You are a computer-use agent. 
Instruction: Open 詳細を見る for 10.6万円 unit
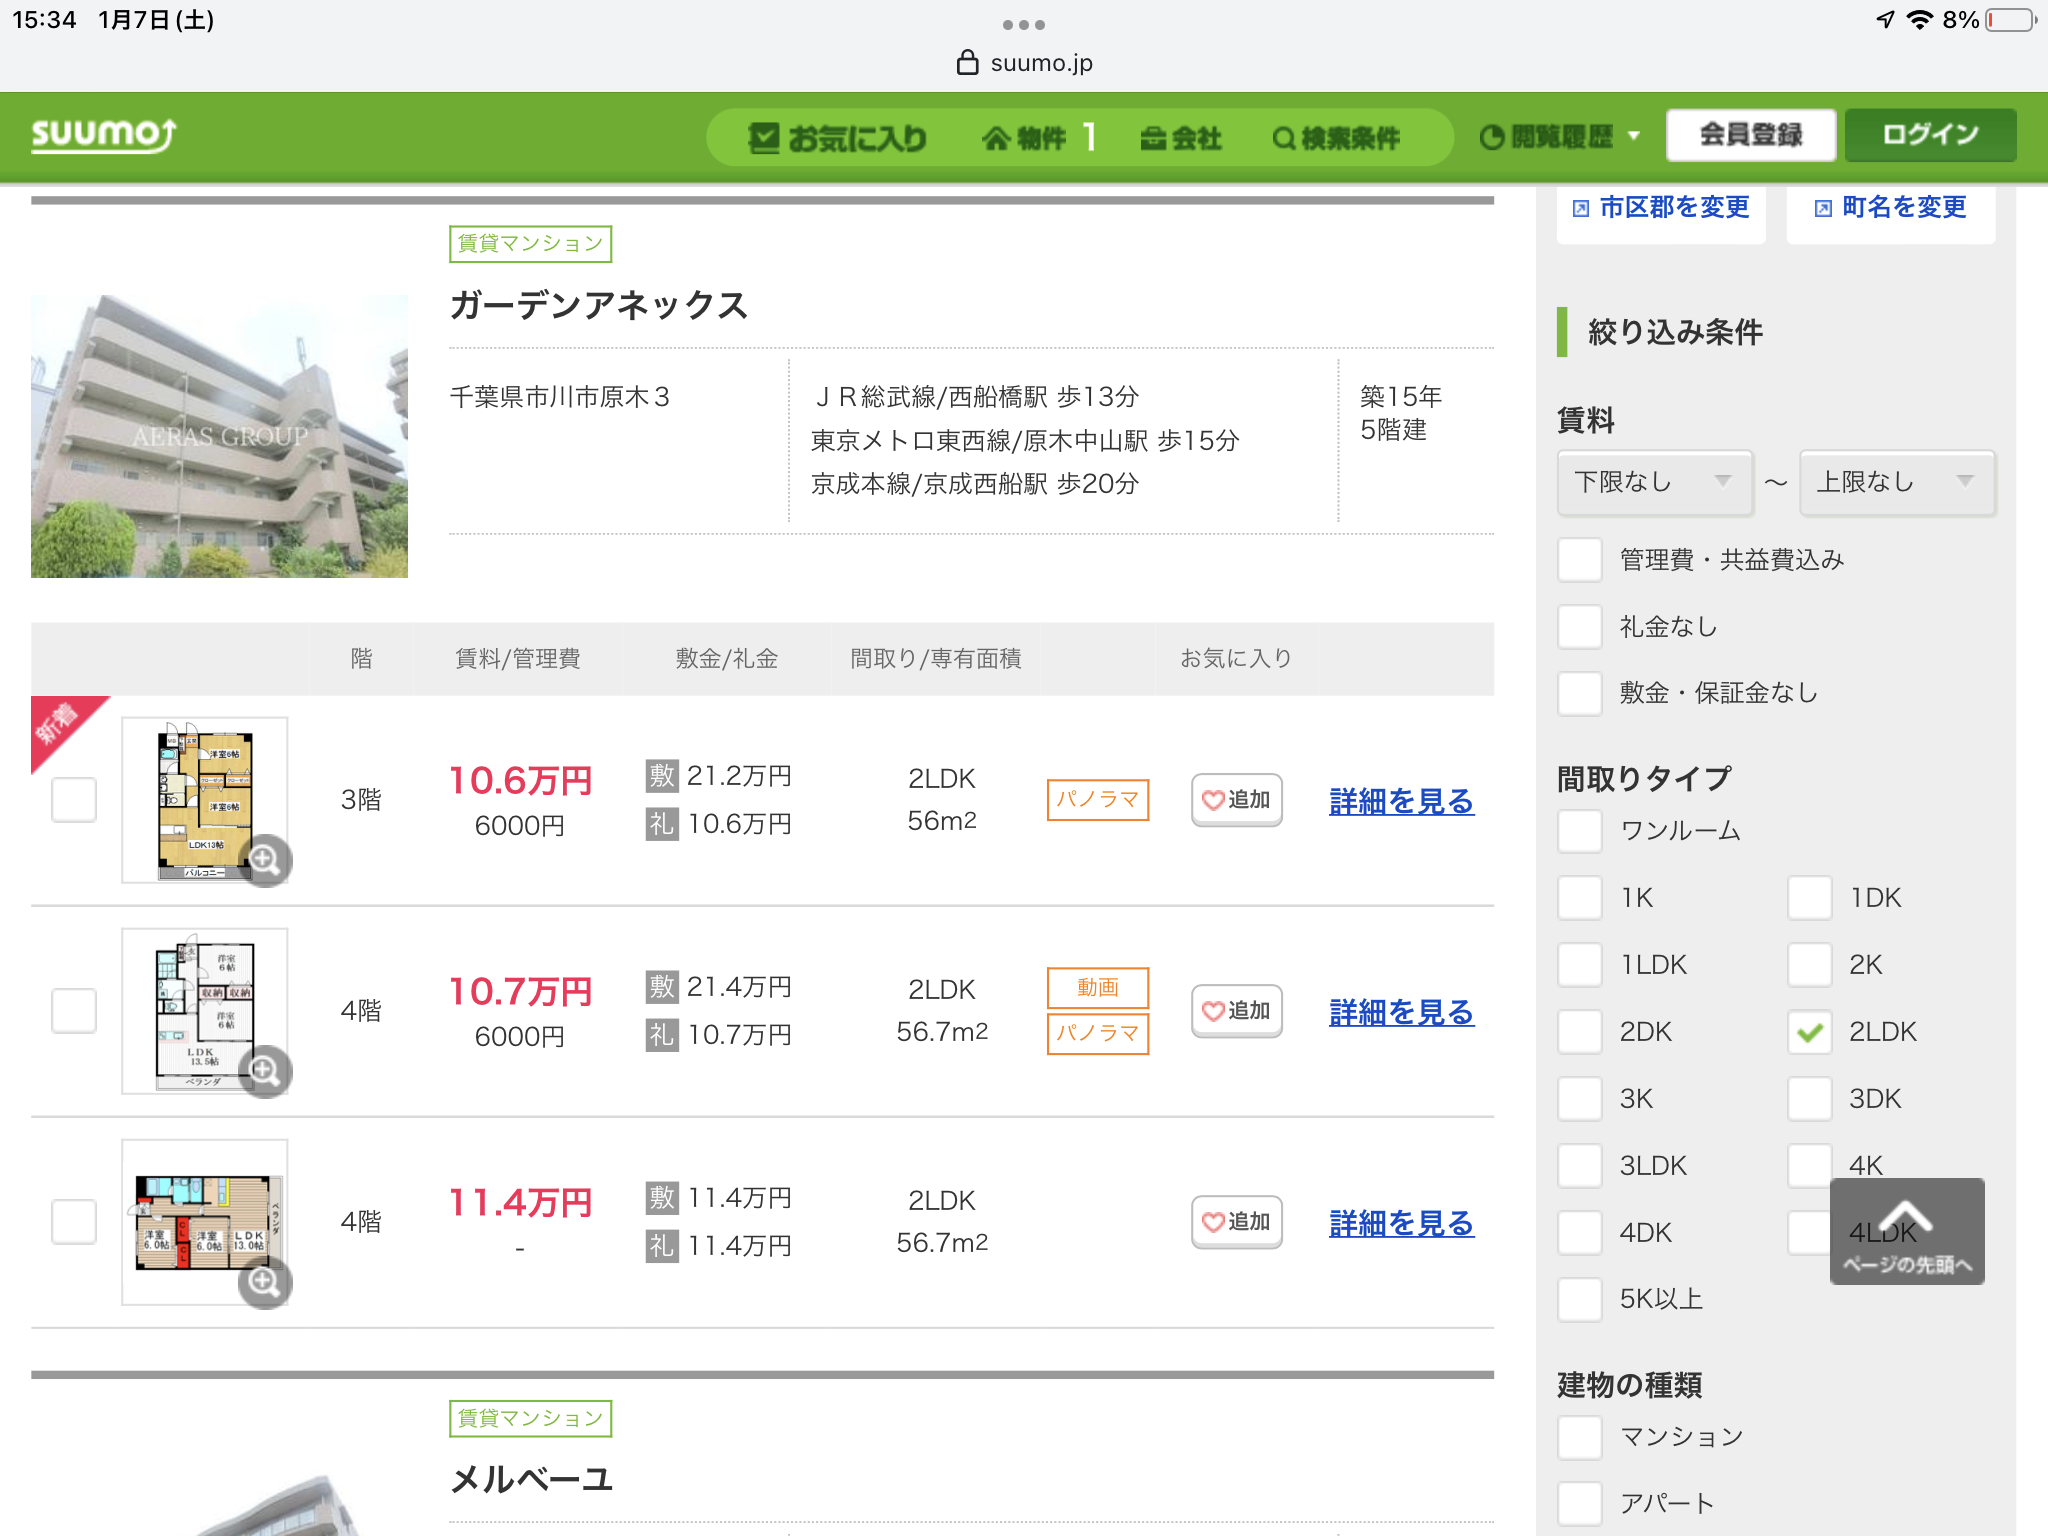point(1401,801)
